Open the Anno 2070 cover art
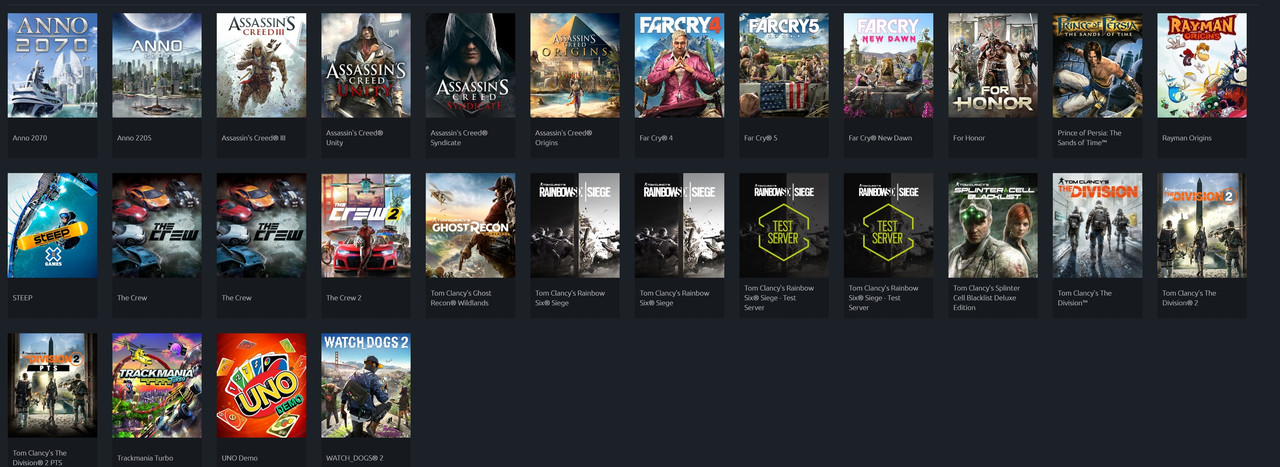Viewport: 1280px width, 467px height. coord(53,65)
